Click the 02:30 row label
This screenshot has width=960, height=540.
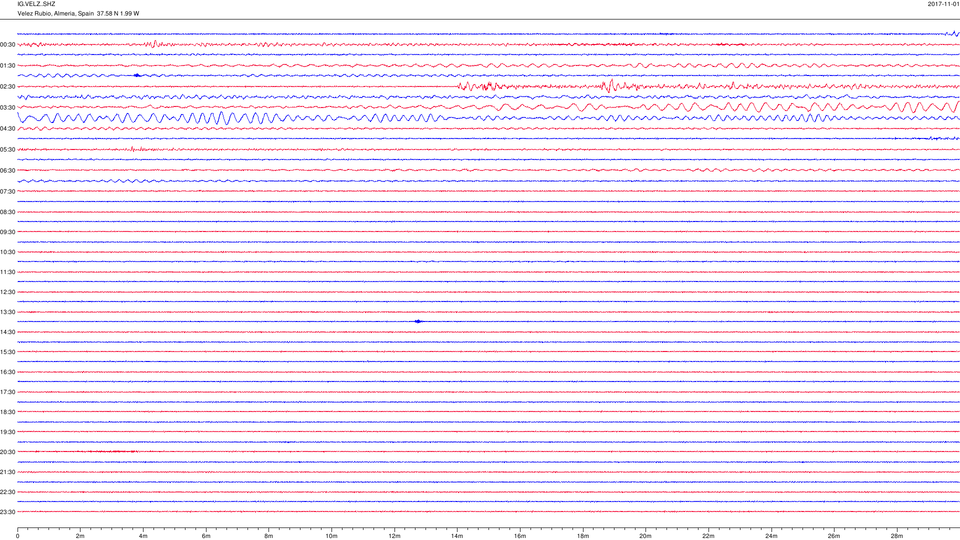click(x=8, y=87)
